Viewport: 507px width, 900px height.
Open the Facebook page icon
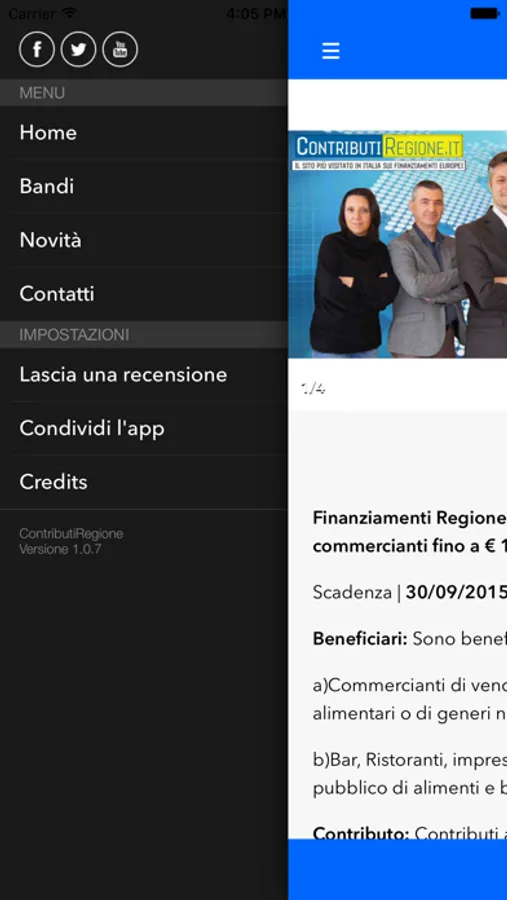coord(37,49)
